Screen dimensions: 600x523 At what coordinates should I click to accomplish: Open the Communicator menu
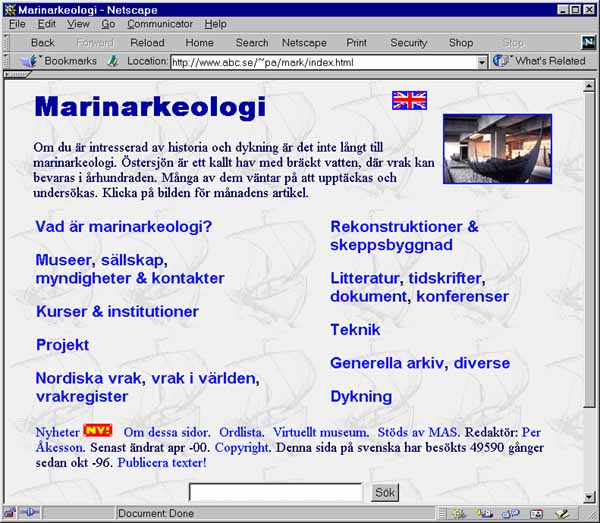click(160, 24)
